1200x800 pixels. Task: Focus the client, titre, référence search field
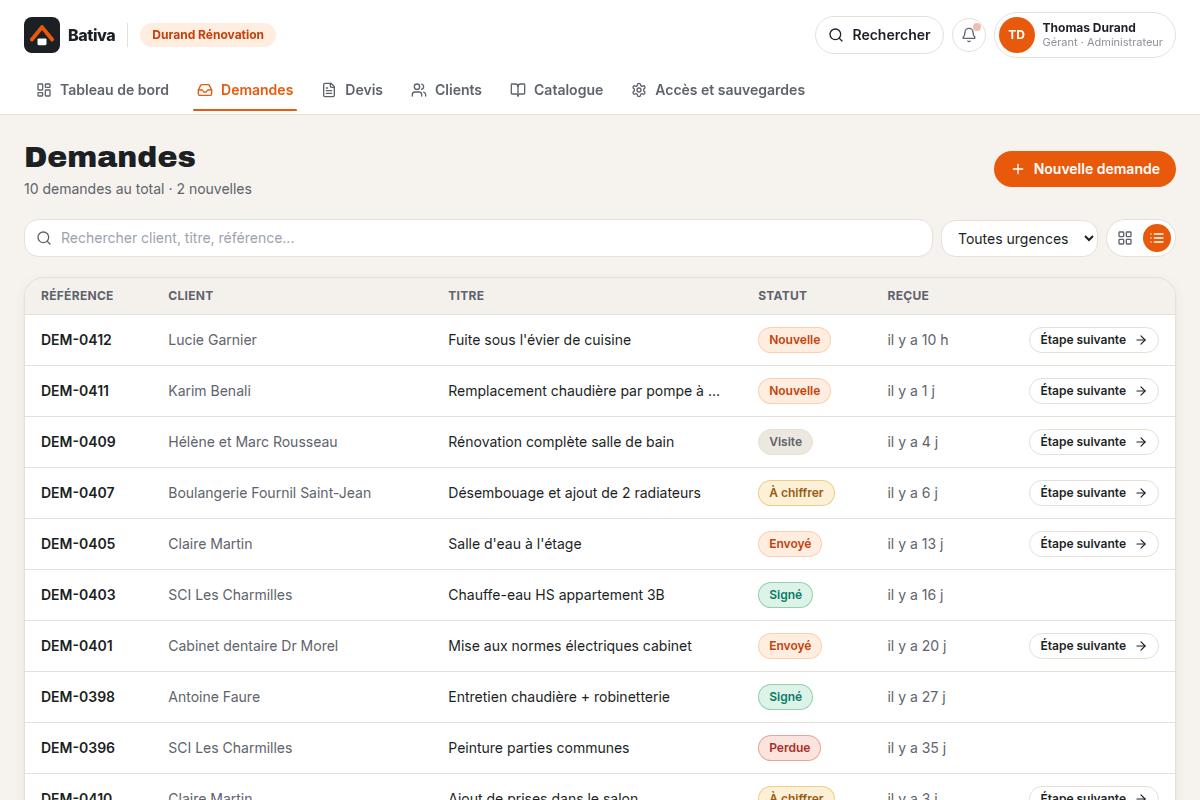478,238
